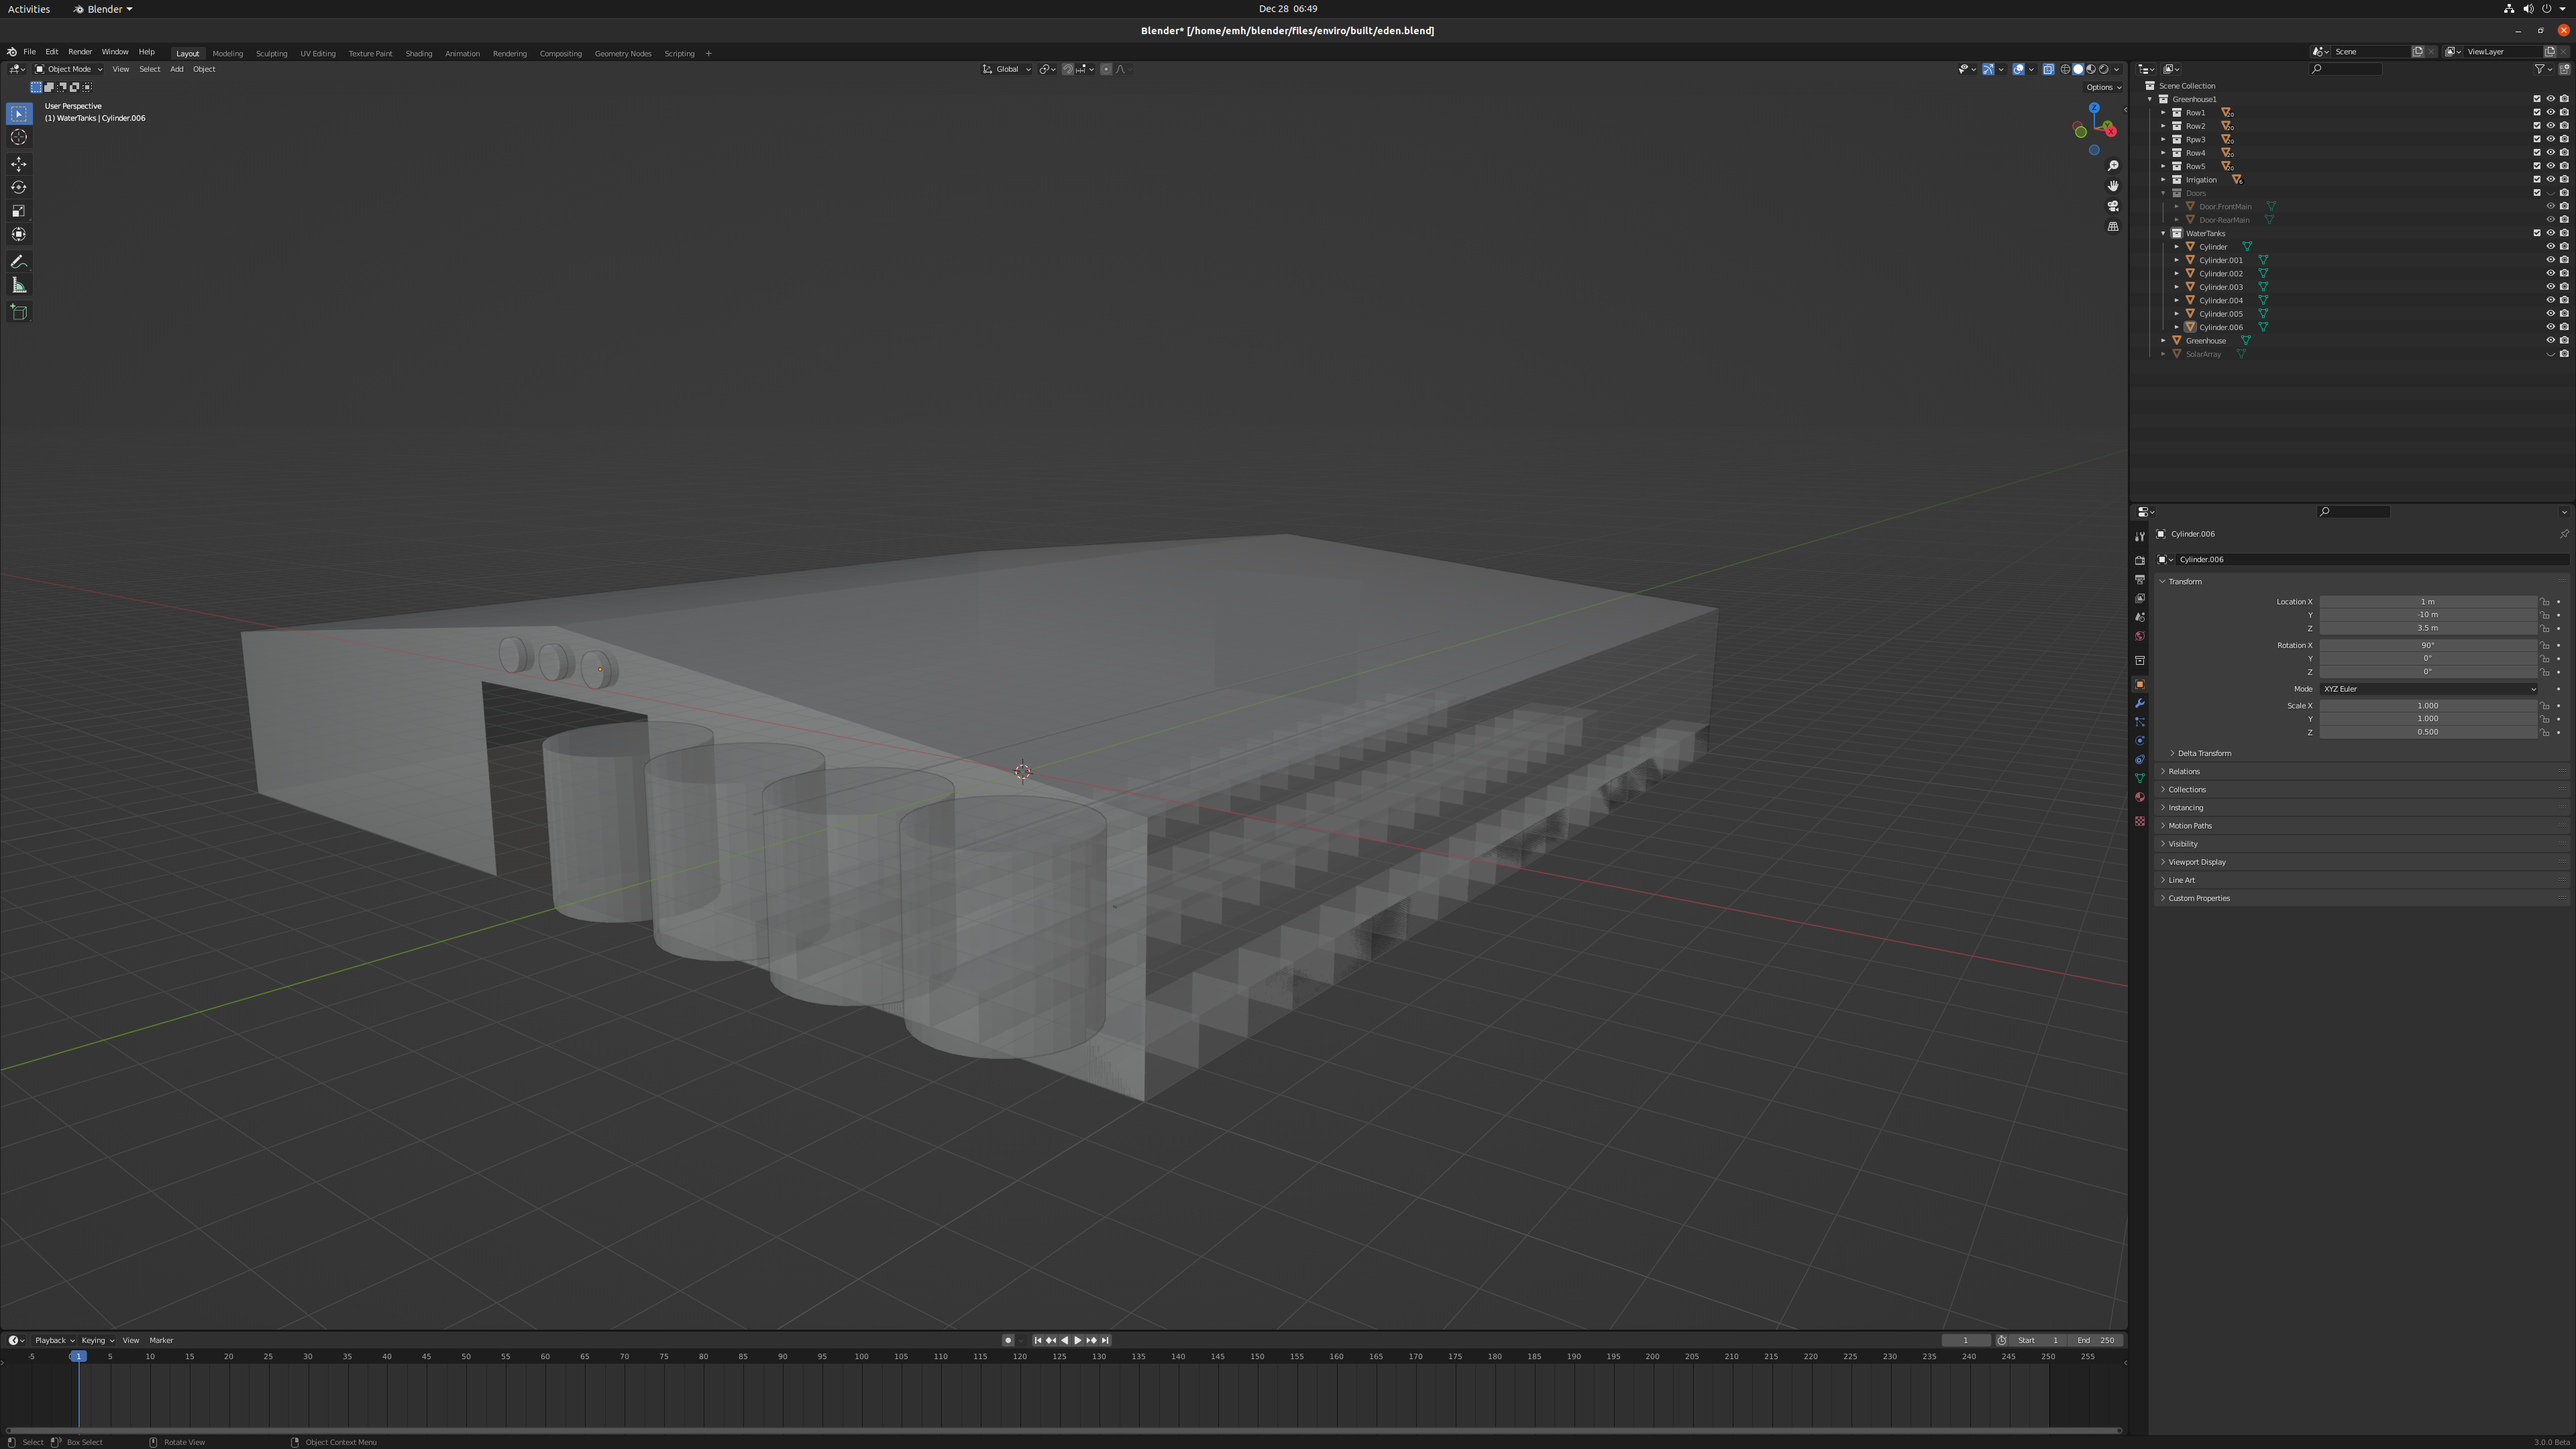Viewport: 2576px width, 1449px height.
Task: Collapse the Transform panel
Action: pos(2185,581)
